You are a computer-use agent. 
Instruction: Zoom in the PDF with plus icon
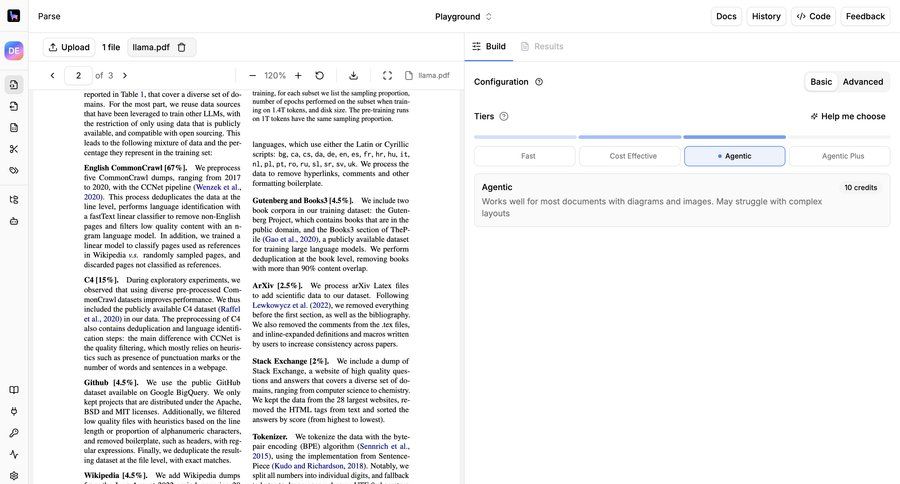click(x=298, y=75)
